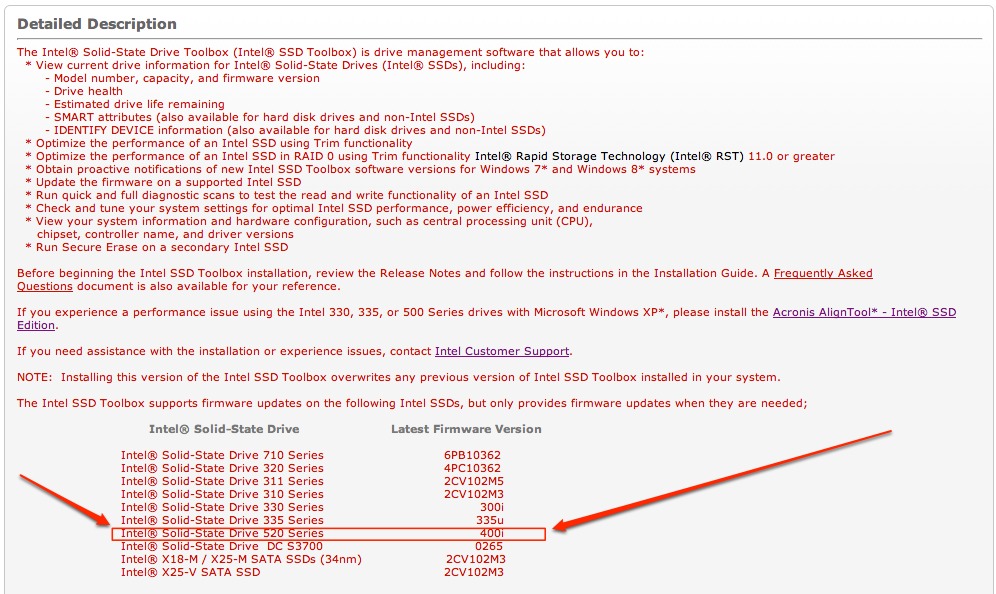Select Intel Solid-State Drive DC S3700 row
Image resolution: width=996 pixels, height=594 pixels.
(x=311, y=546)
